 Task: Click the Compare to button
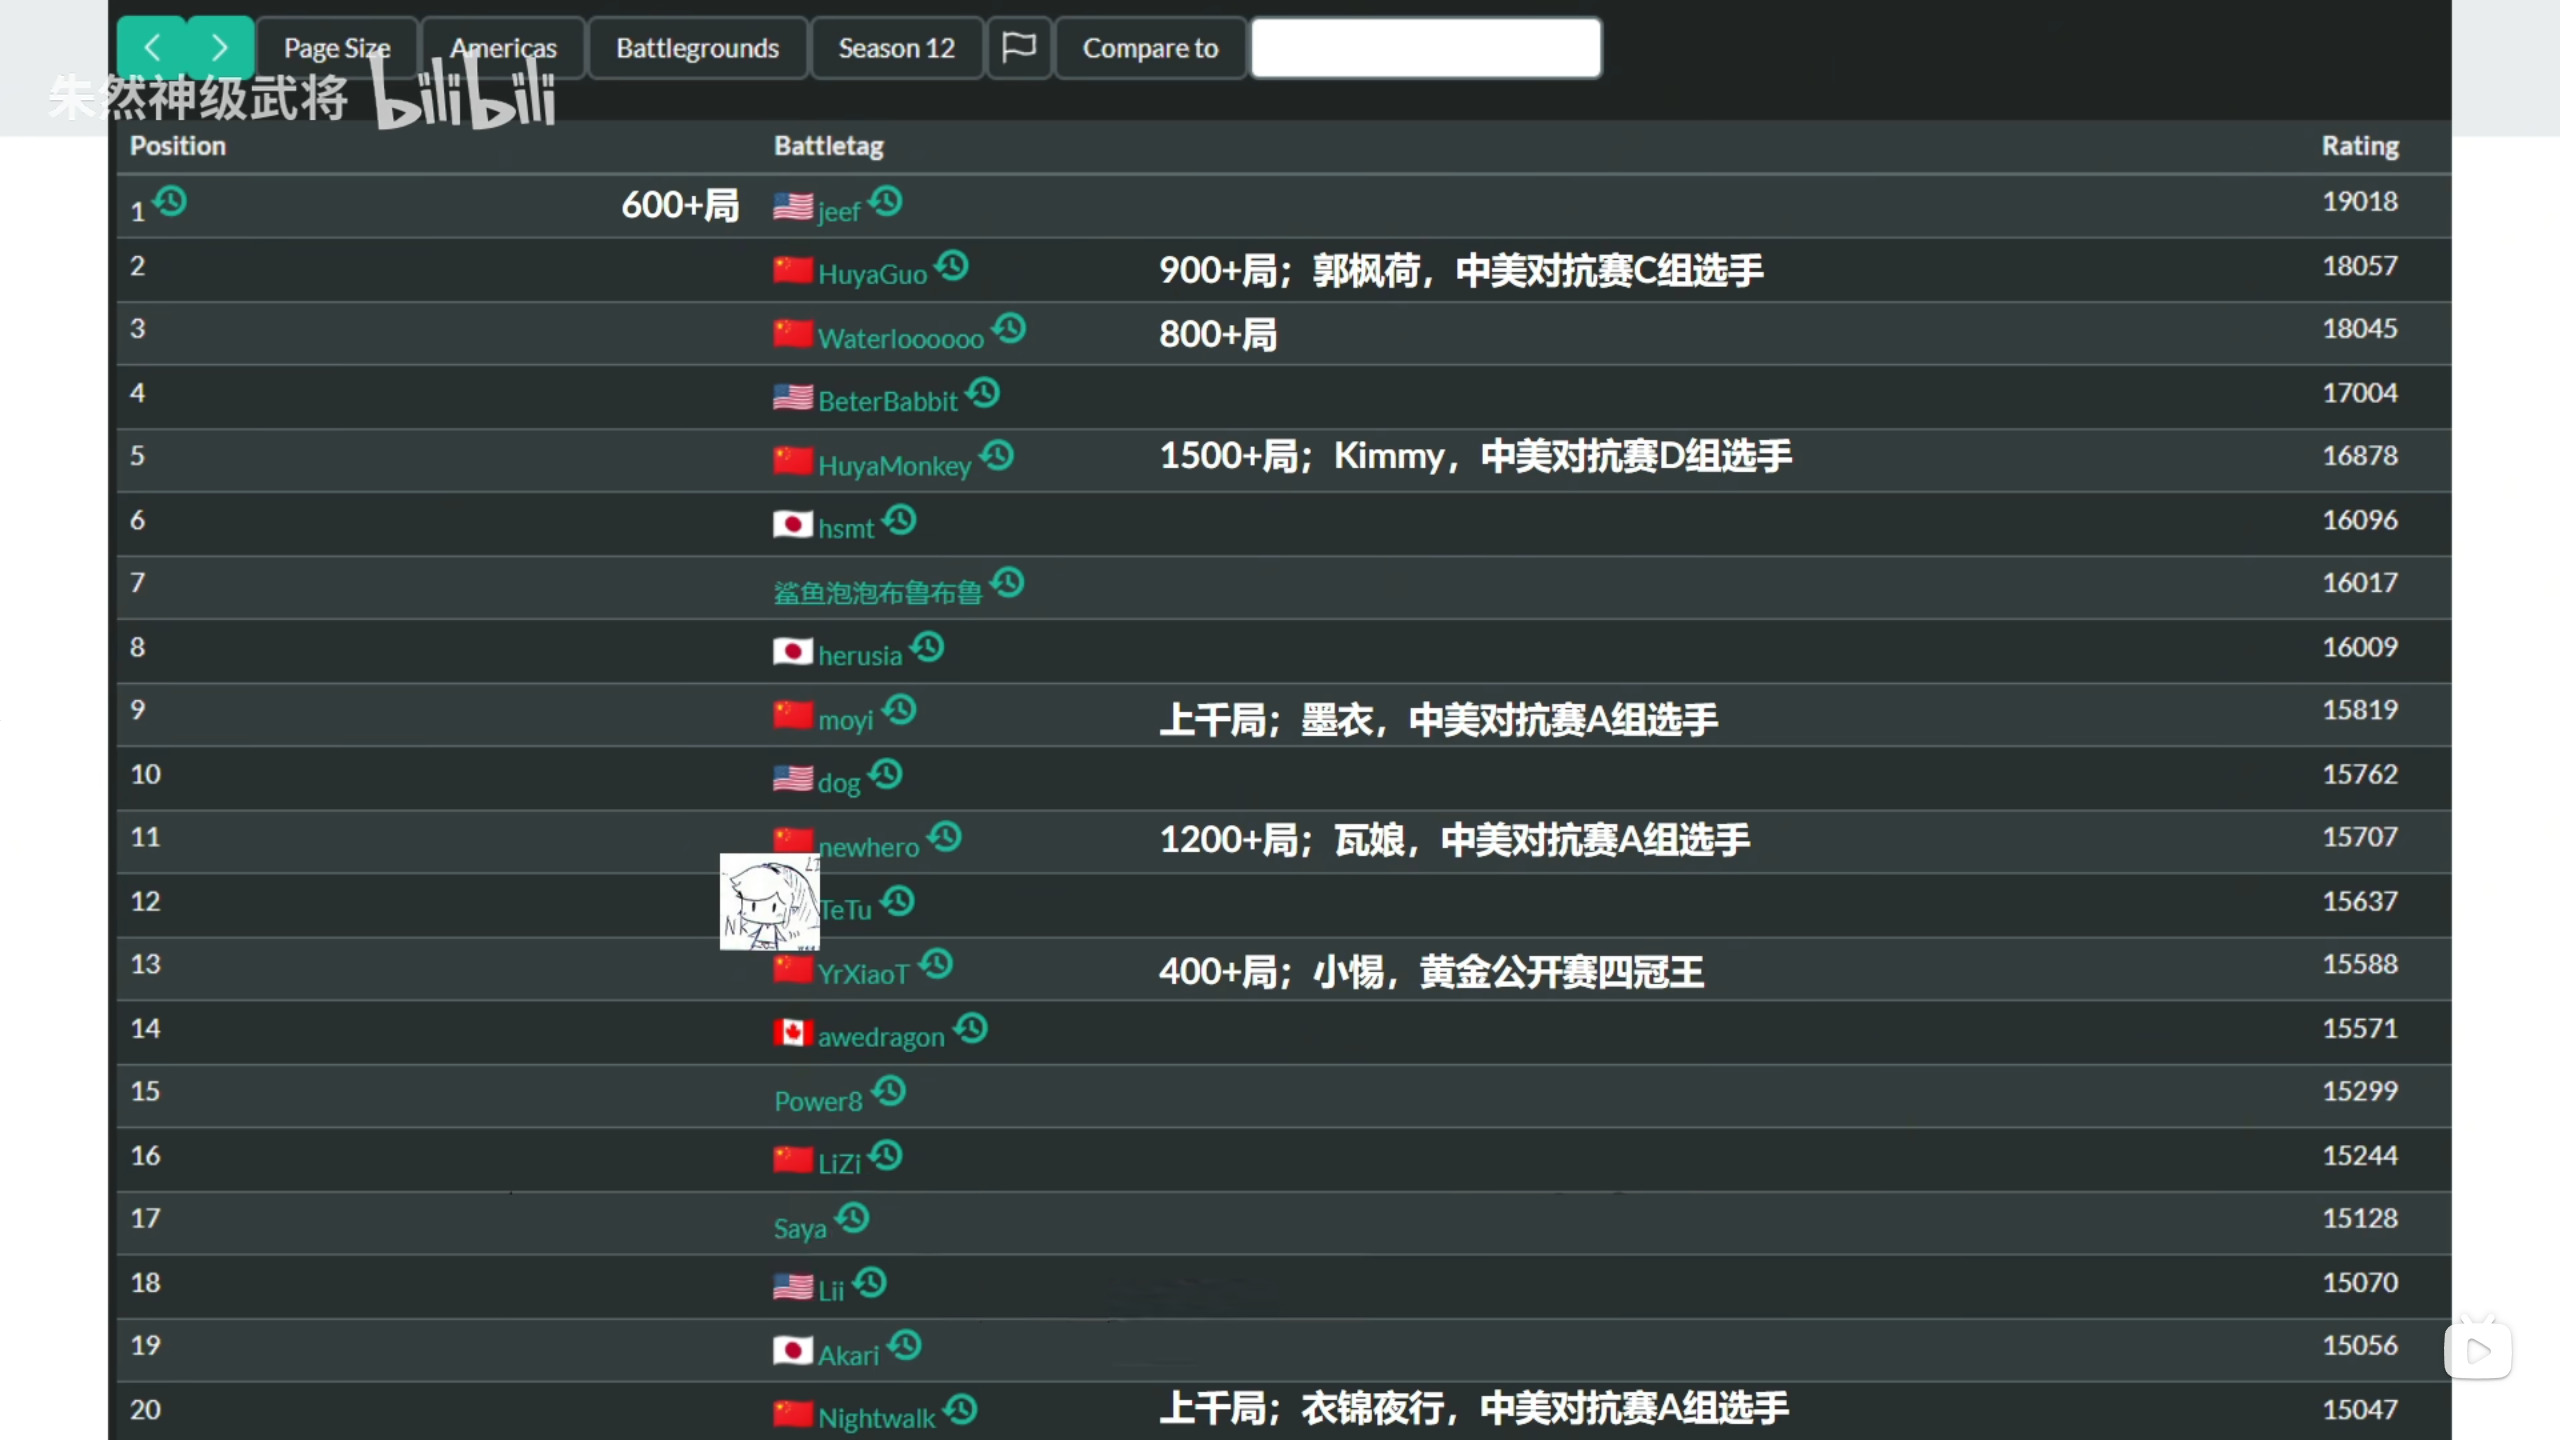1150,48
